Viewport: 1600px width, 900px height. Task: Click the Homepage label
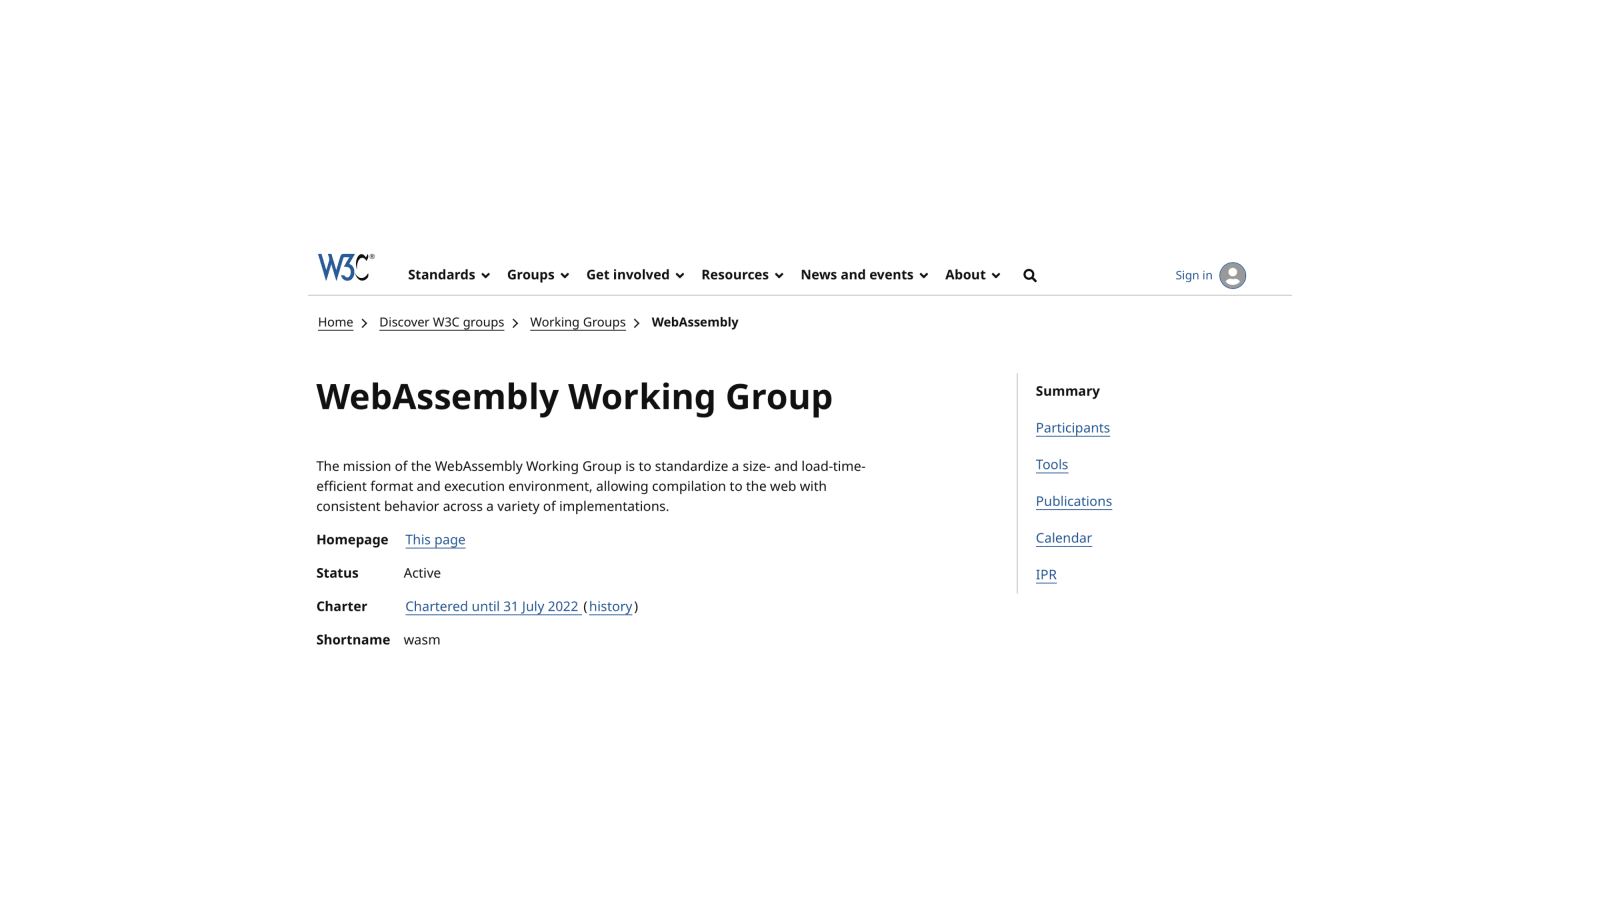pyautogui.click(x=352, y=540)
